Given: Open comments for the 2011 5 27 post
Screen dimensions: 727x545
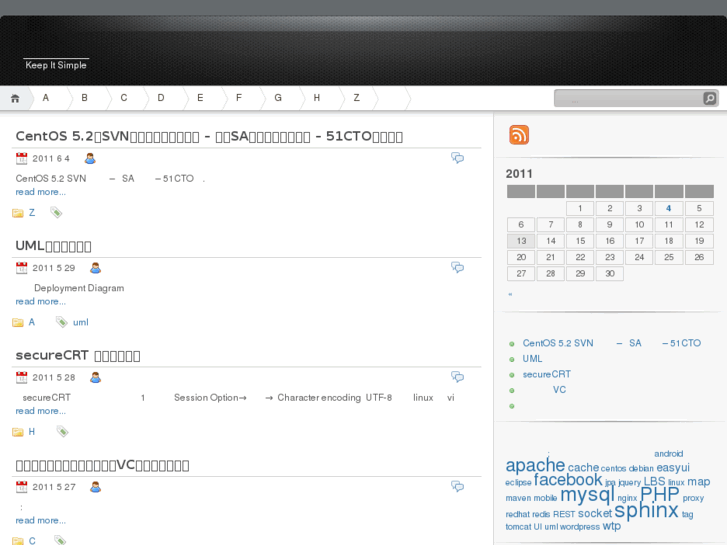Looking at the screenshot, I should tap(457, 487).
